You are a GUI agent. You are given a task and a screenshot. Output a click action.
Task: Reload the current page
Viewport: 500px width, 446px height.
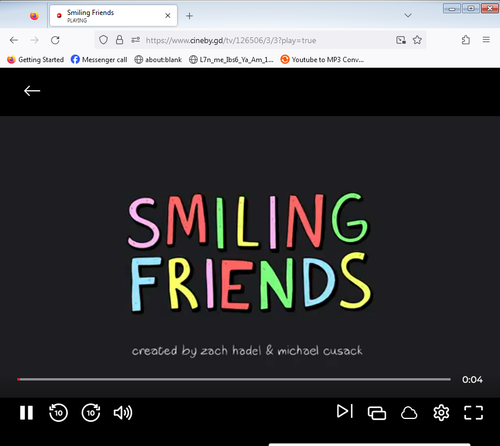coord(55,40)
